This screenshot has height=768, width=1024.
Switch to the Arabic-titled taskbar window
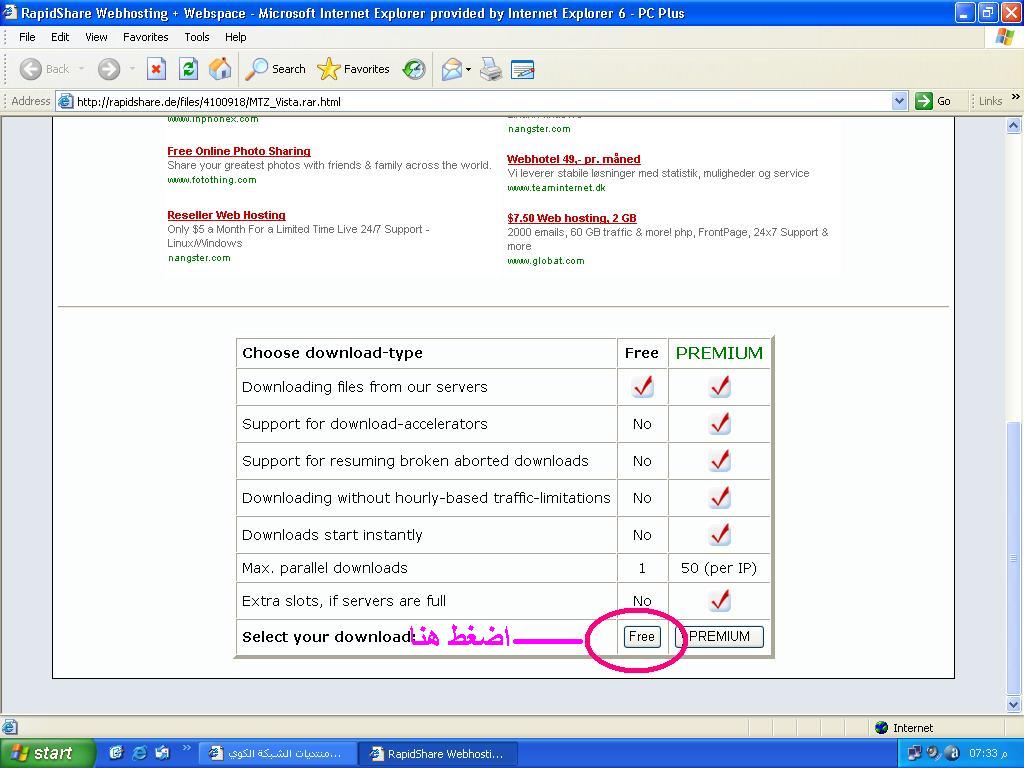277,754
